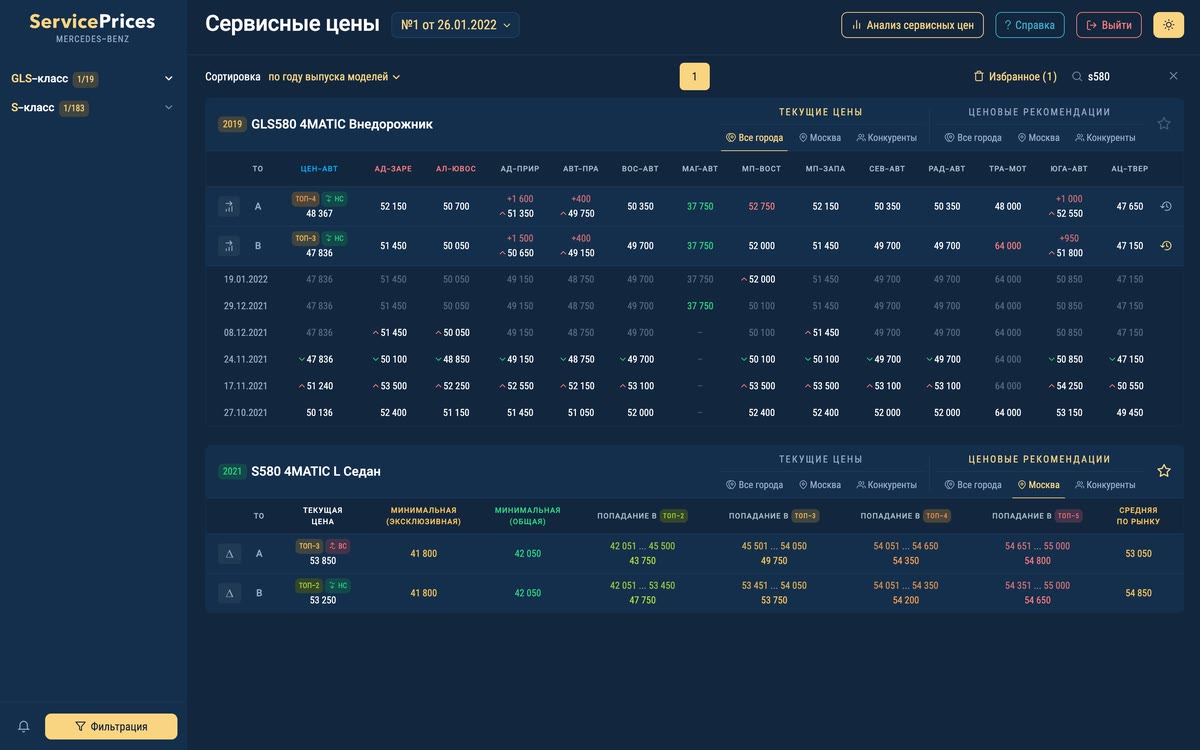The image size is (1200, 750).
Task: Select Все города under GLS580 Ценовые рекомендации
Action: [973, 138]
